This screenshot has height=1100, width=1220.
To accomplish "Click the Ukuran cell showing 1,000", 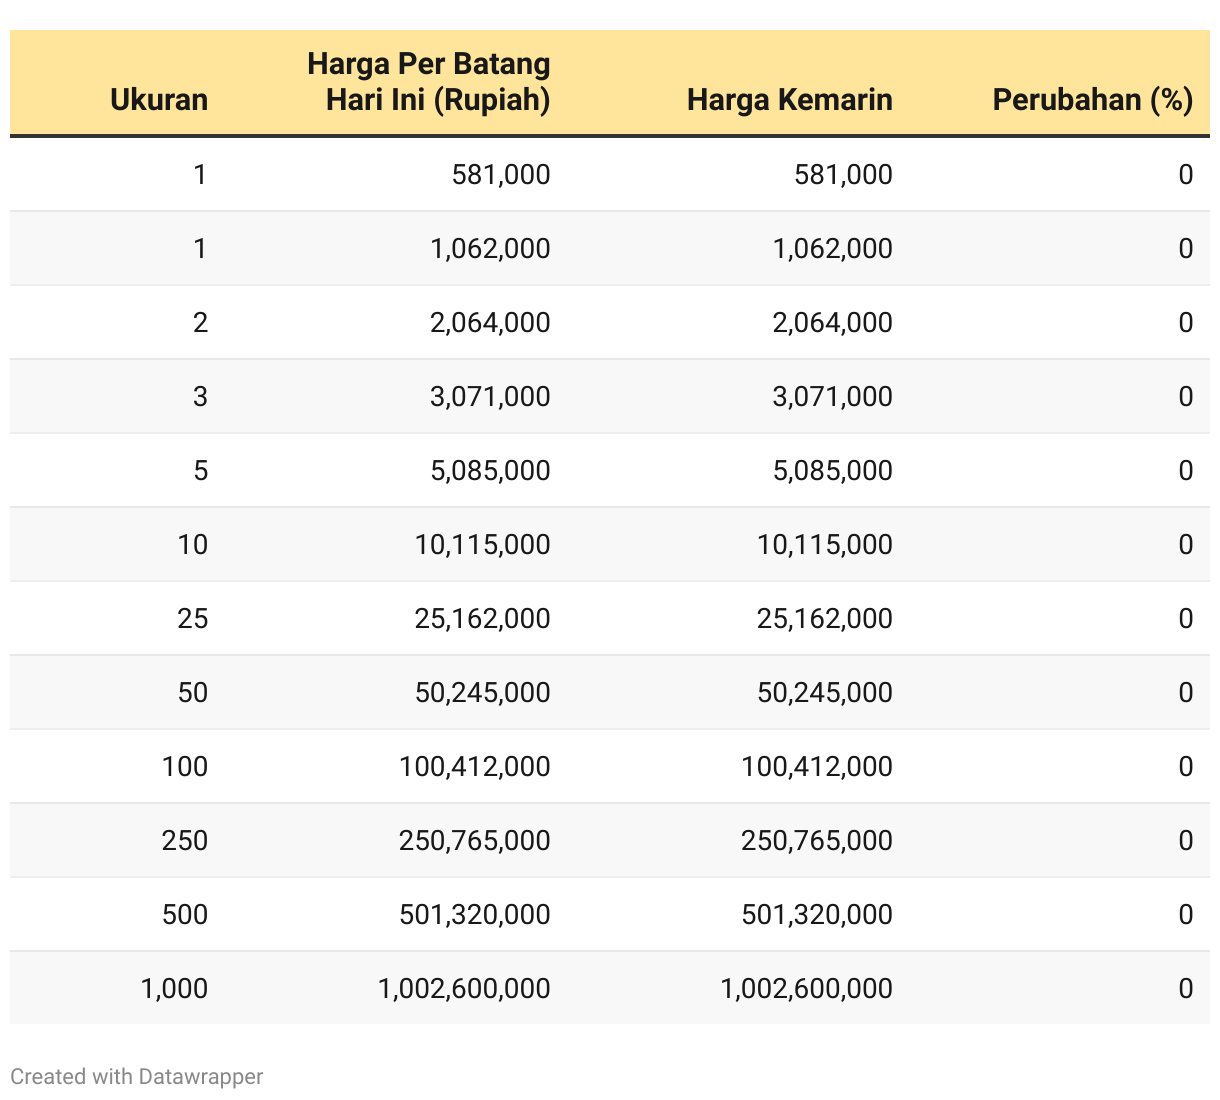I will pyautogui.click(x=174, y=989).
